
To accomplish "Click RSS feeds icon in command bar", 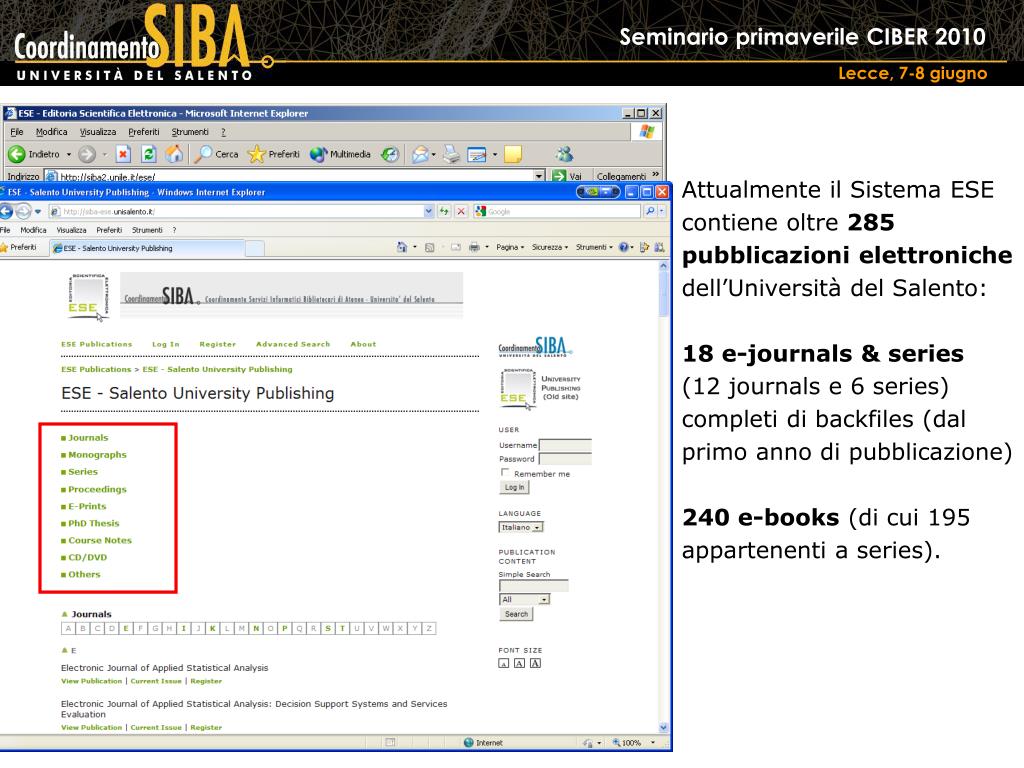I will click(430, 248).
